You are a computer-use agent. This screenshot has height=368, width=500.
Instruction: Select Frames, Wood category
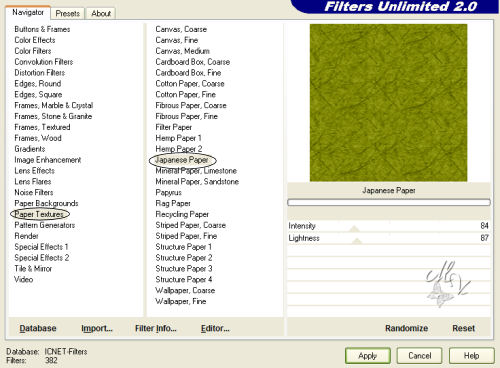(38, 138)
